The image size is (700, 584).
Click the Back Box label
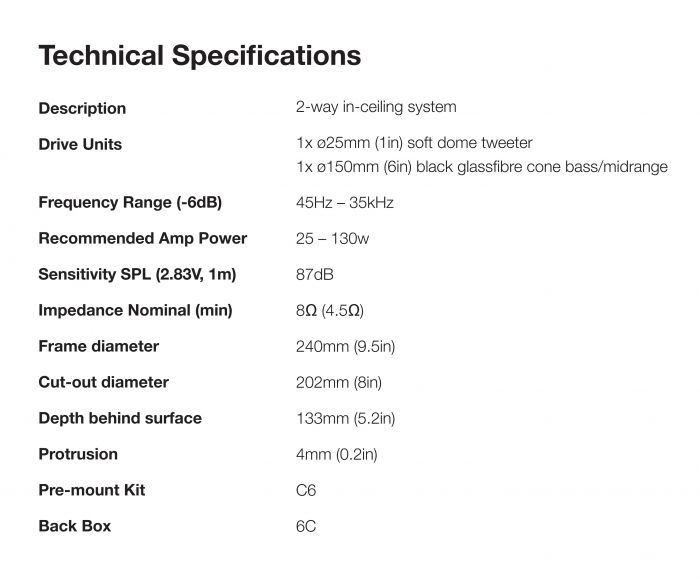(x=74, y=526)
